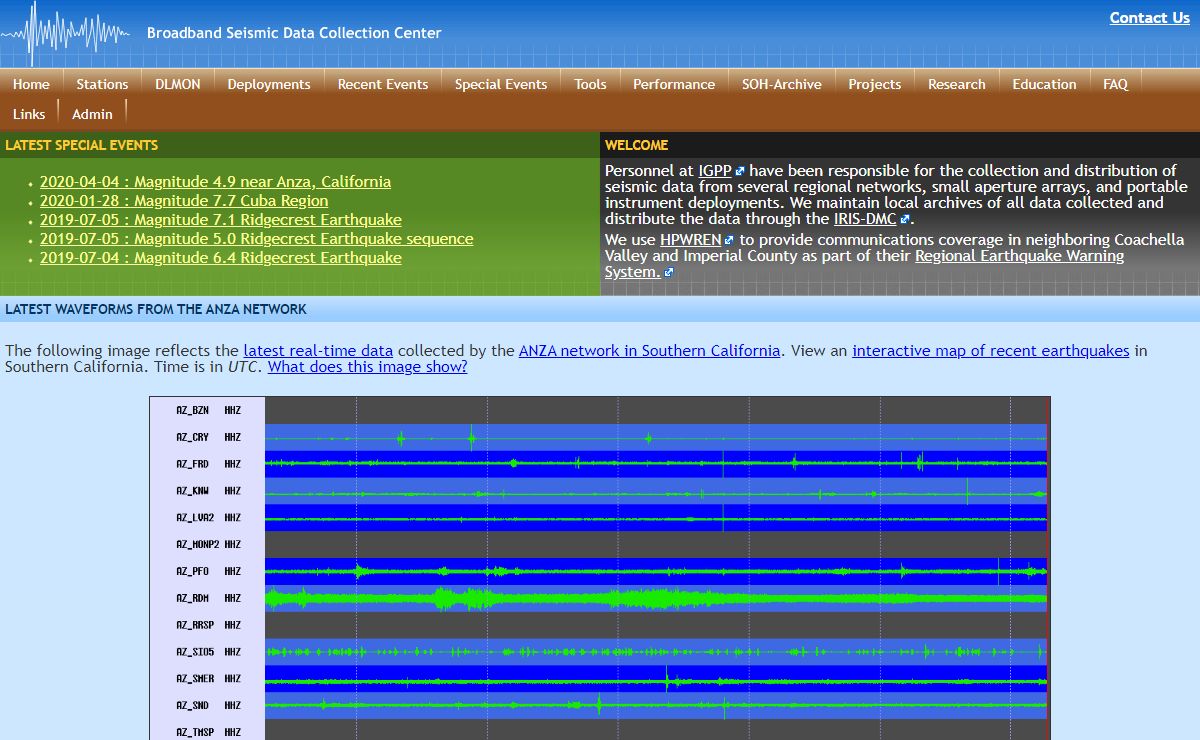Follow the HPWREN link

click(x=690, y=240)
